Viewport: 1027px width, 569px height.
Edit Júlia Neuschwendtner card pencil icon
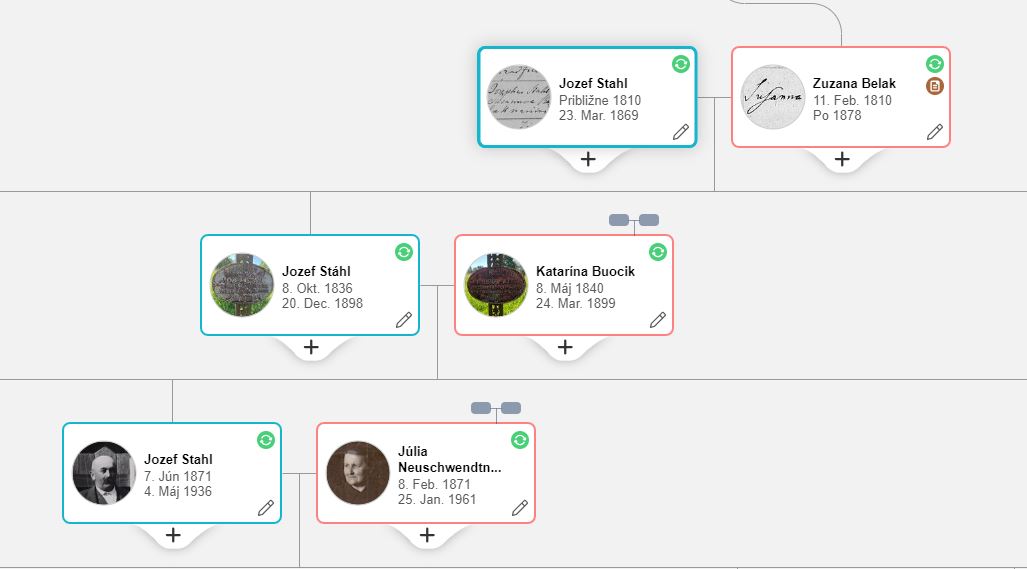520,508
